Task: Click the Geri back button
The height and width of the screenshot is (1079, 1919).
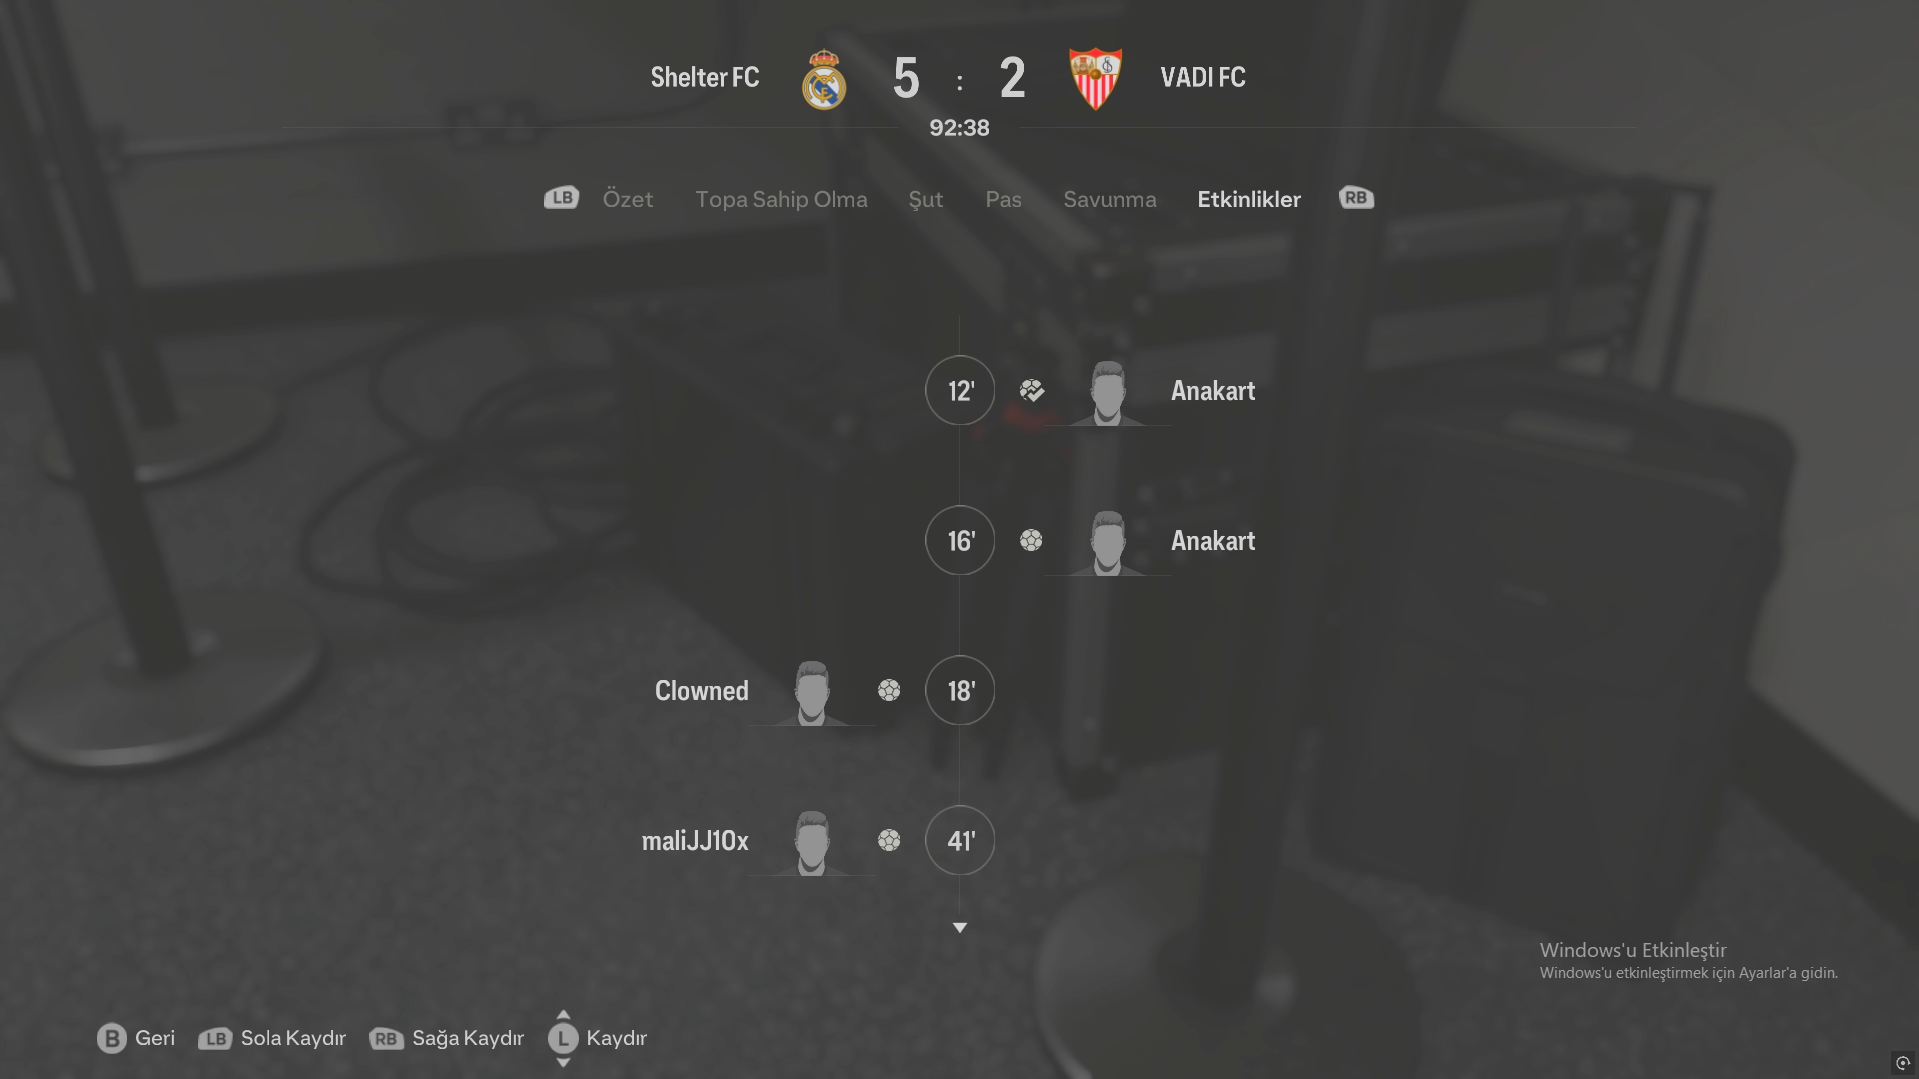Action: point(136,1038)
